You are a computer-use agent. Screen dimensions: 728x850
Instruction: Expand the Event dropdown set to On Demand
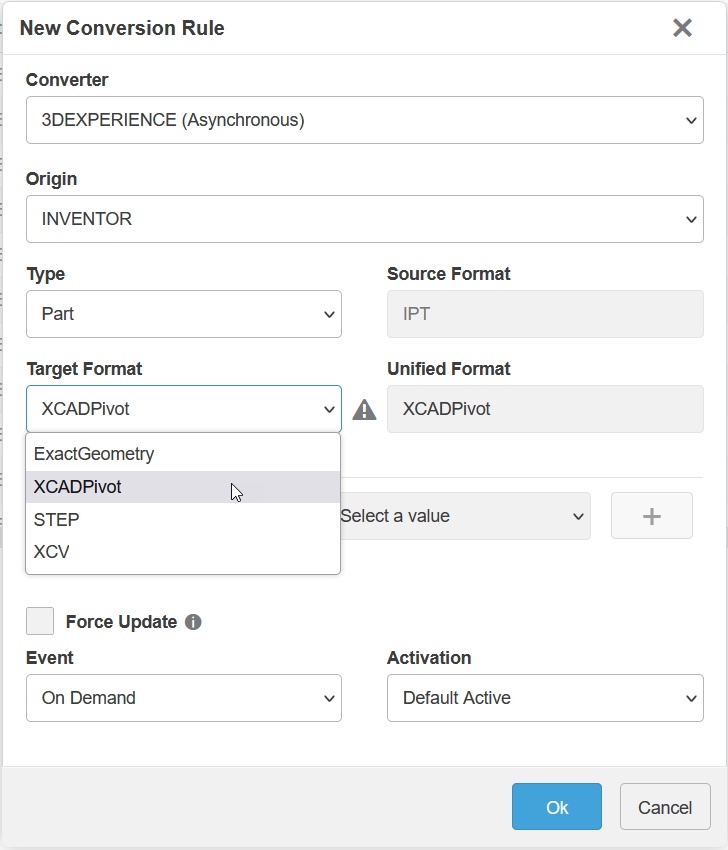tap(184, 698)
